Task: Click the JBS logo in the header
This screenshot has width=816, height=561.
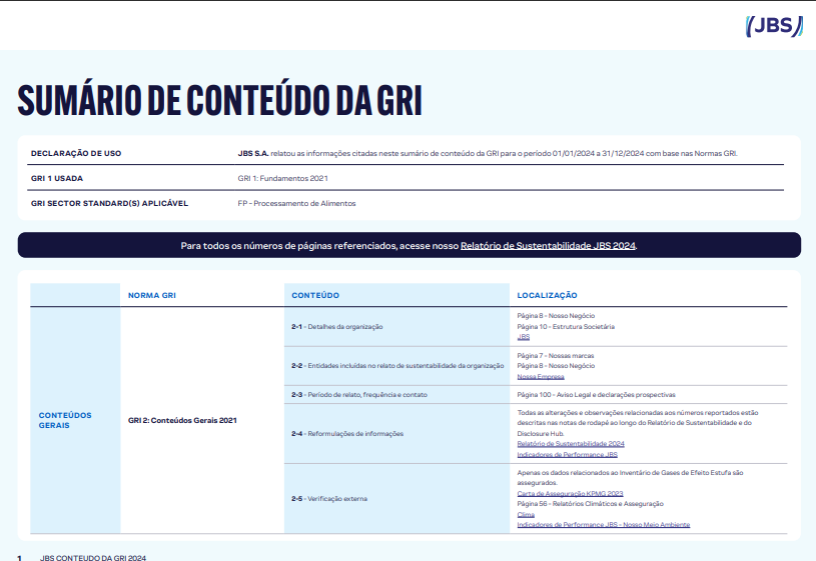Action: [774, 27]
